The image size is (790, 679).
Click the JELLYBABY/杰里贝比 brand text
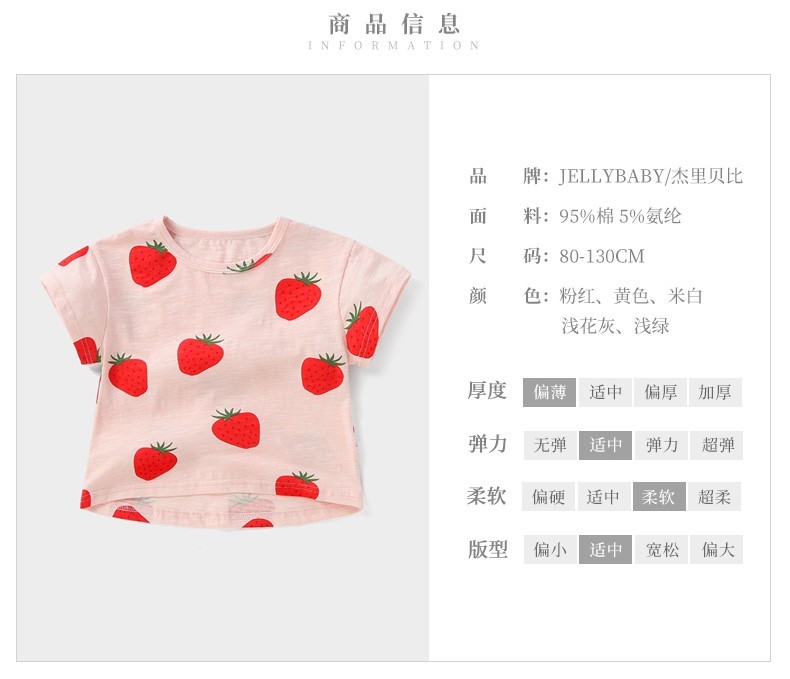[651, 176]
